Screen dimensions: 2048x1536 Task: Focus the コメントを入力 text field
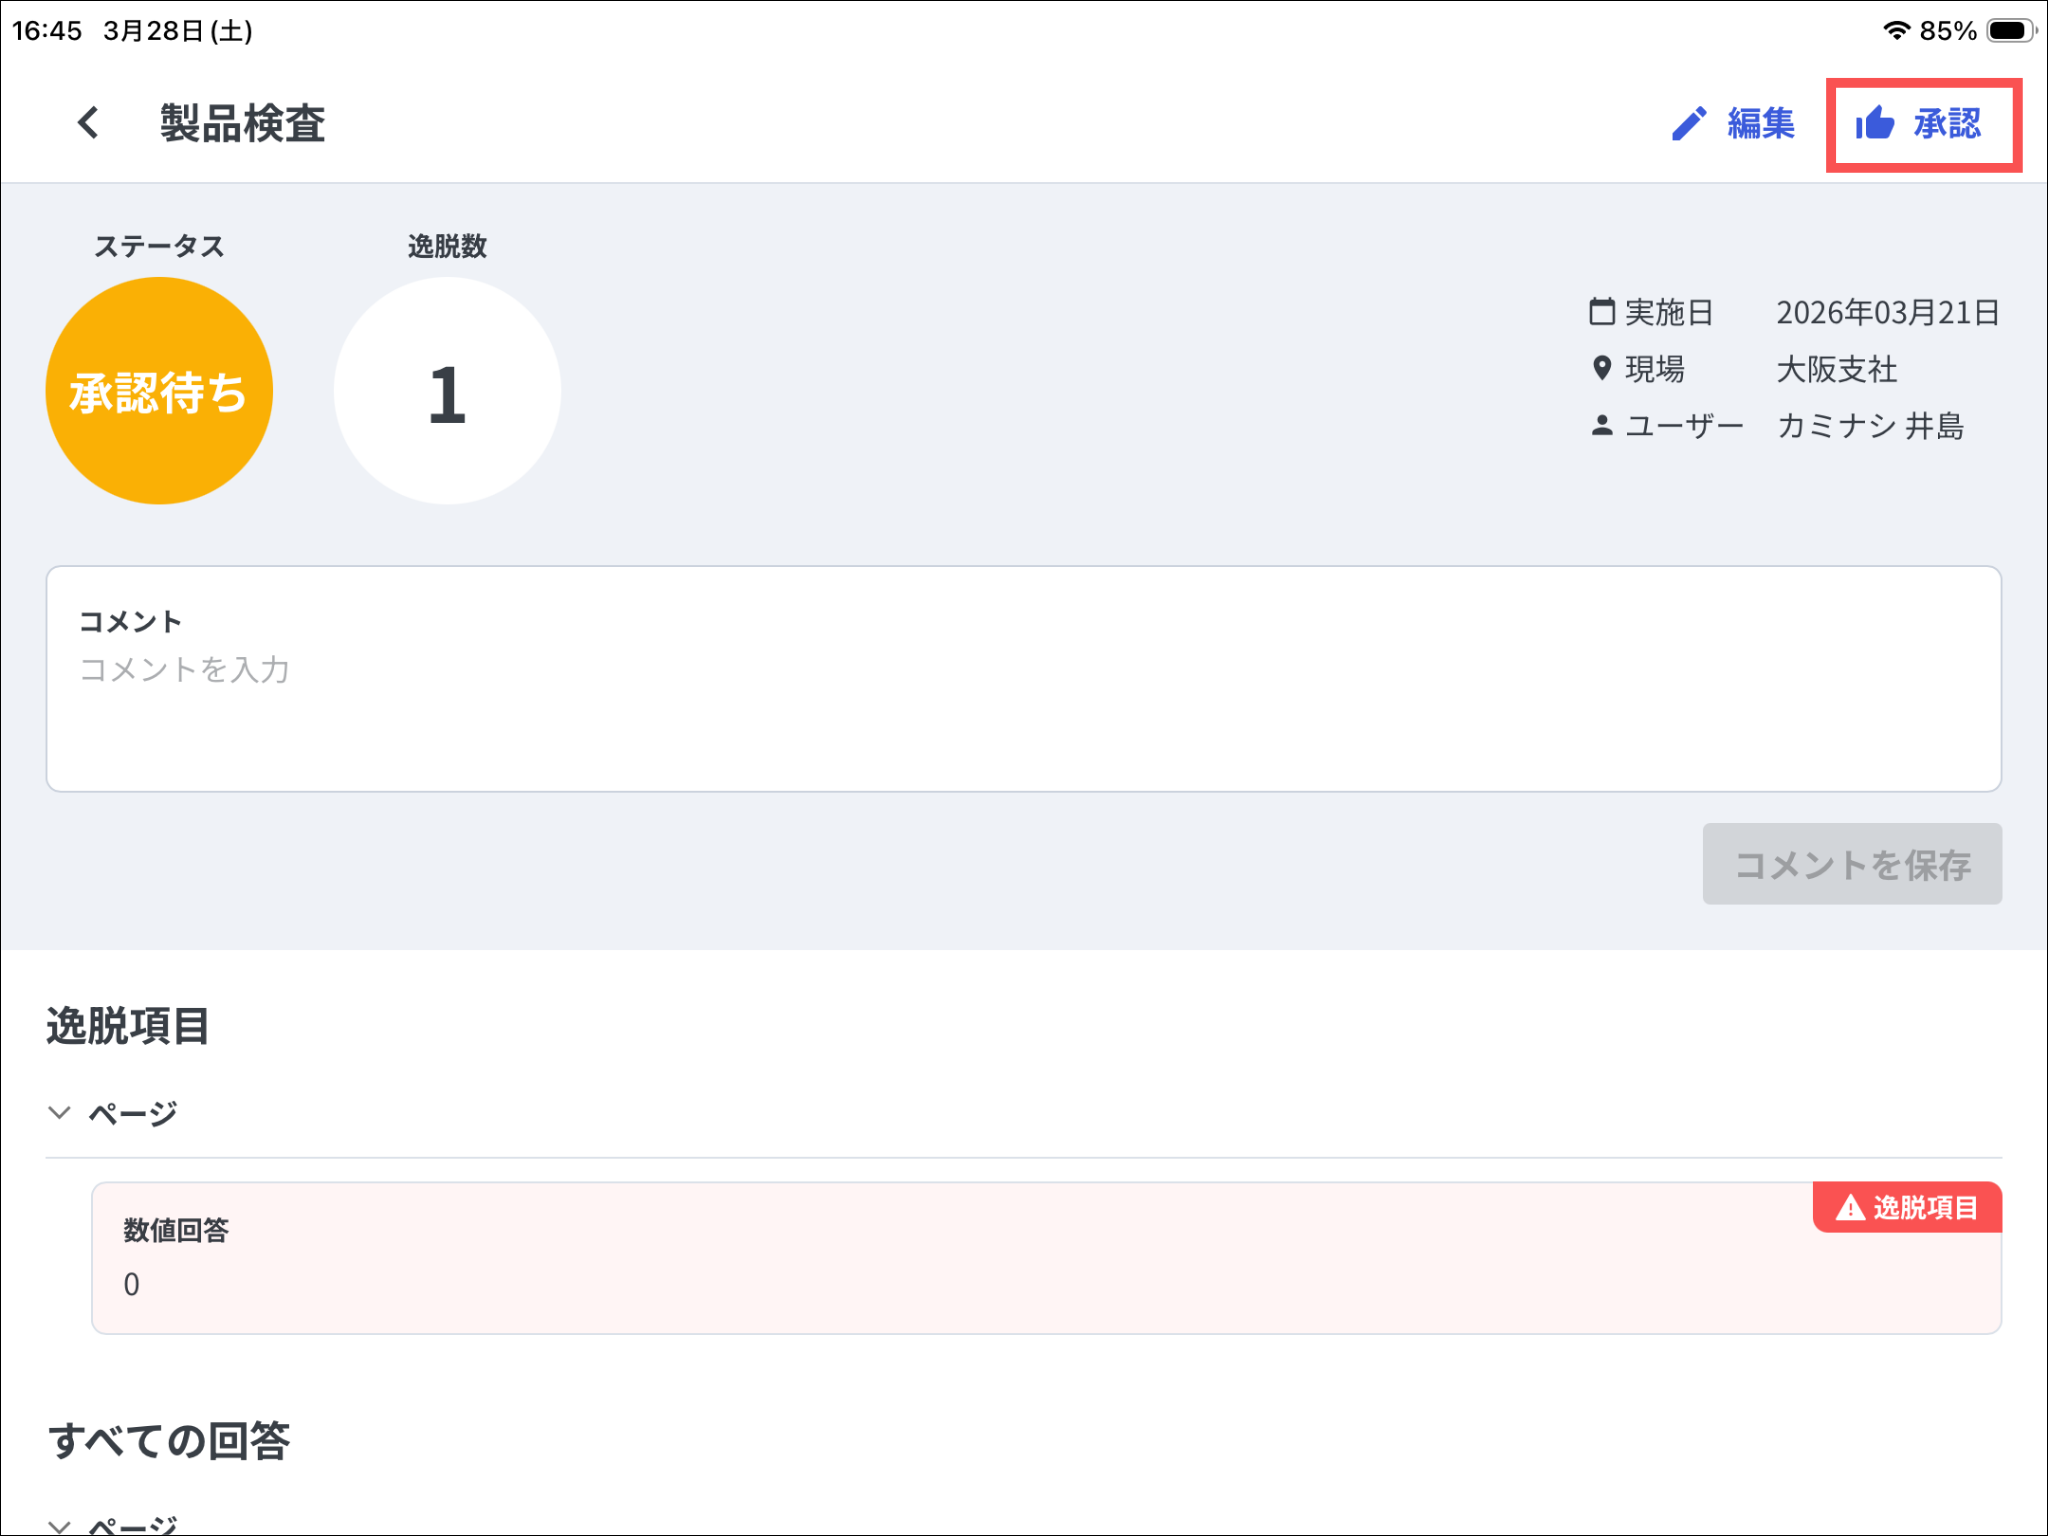tap(1022, 700)
